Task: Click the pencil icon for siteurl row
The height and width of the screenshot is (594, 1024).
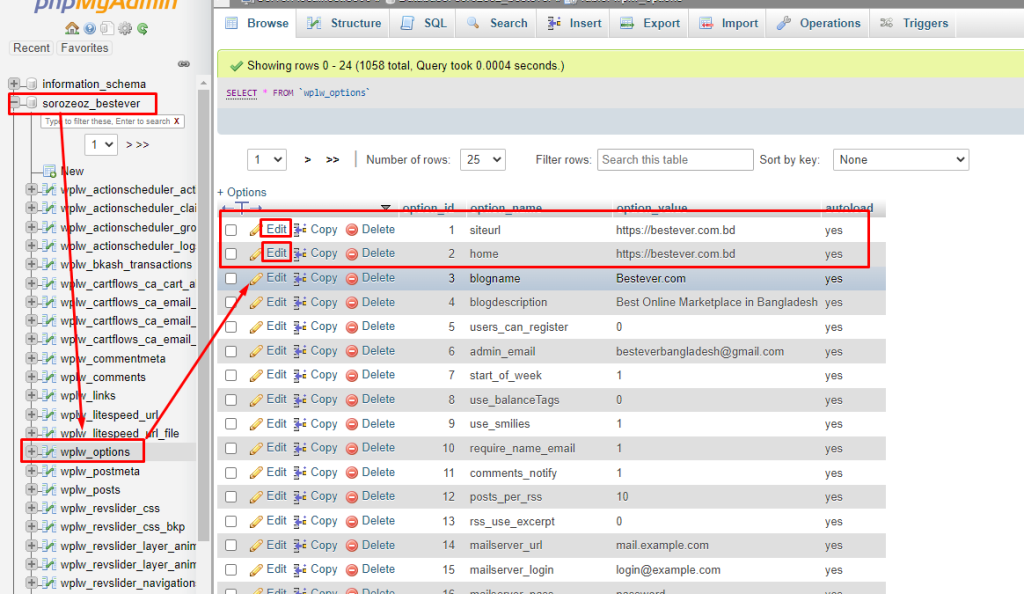Action: tap(255, 230)
